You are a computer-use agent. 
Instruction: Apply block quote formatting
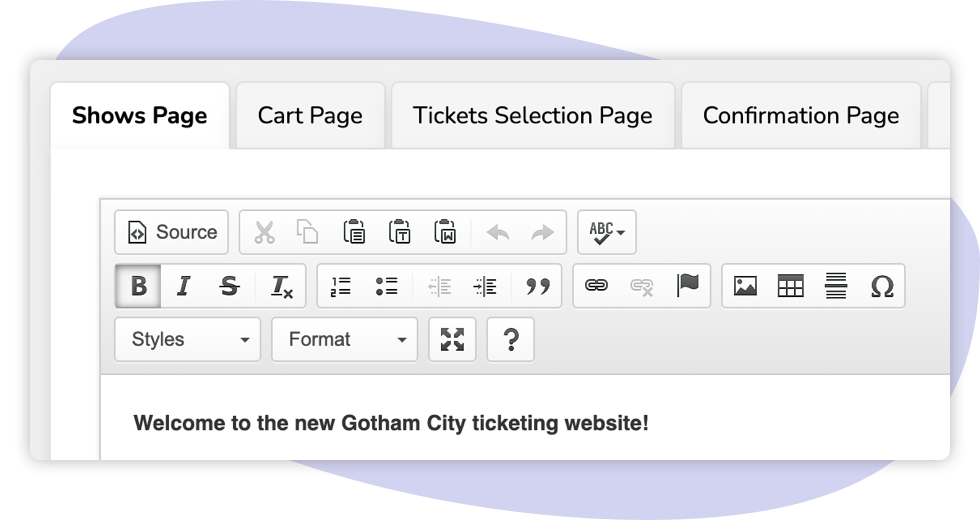coord(538,287)
